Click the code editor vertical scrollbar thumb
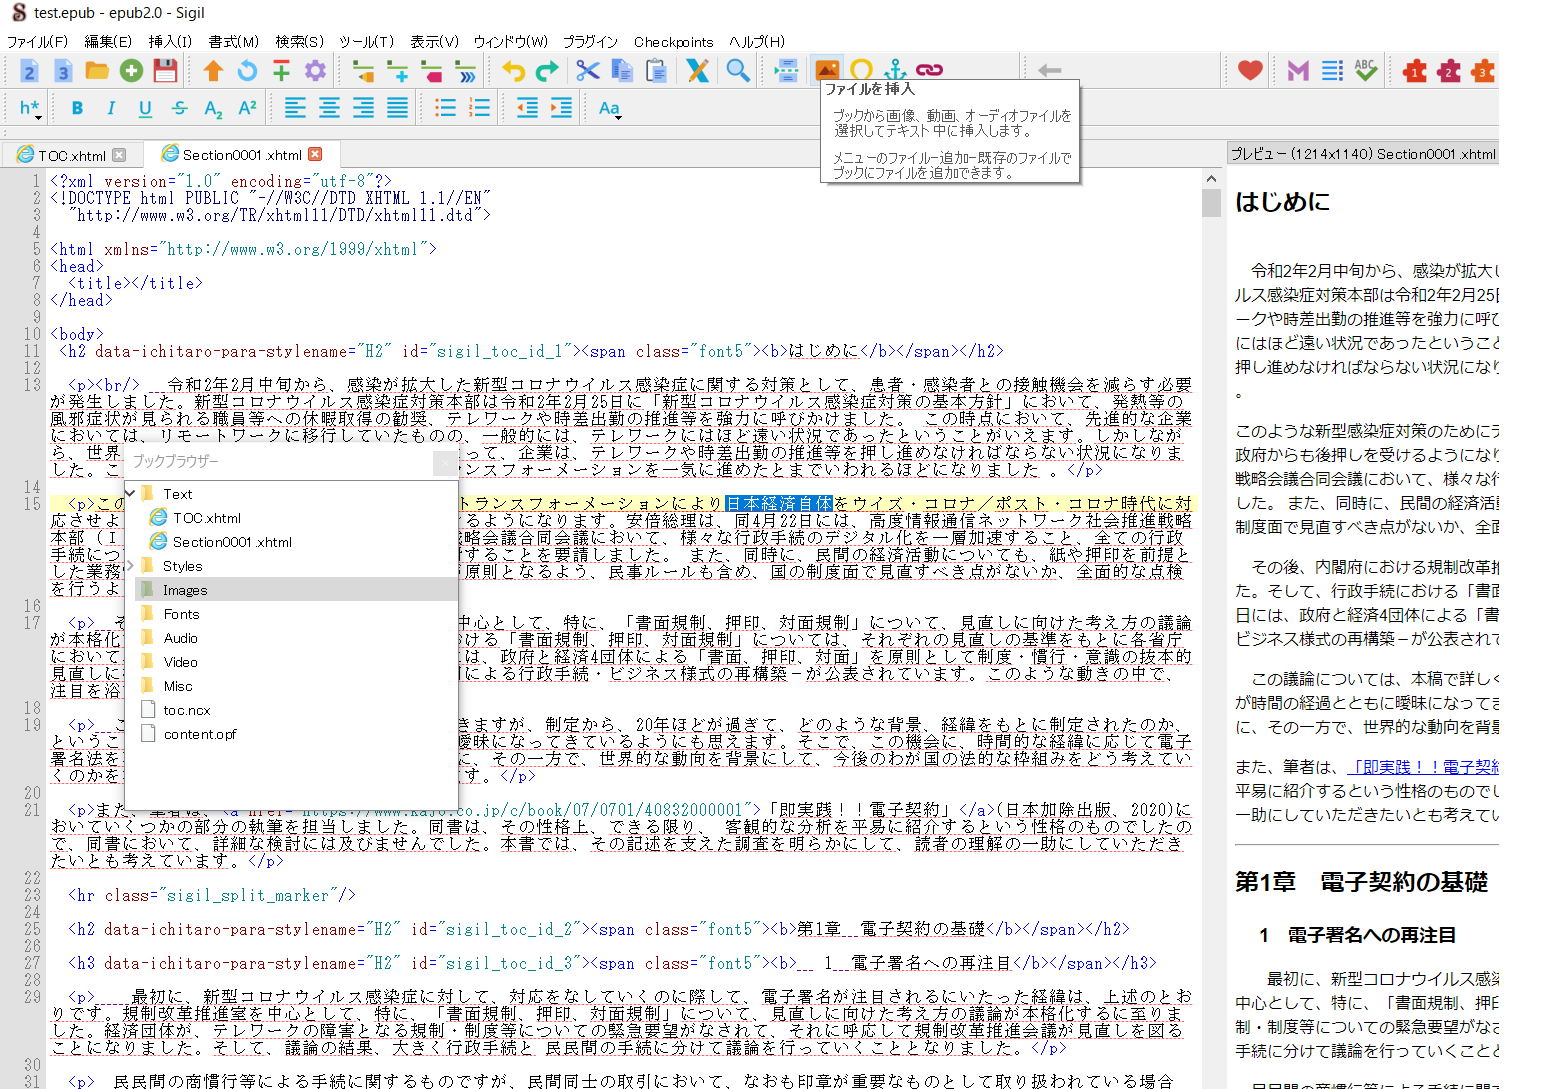Screen dimensions: 1551x1089 1211,202
